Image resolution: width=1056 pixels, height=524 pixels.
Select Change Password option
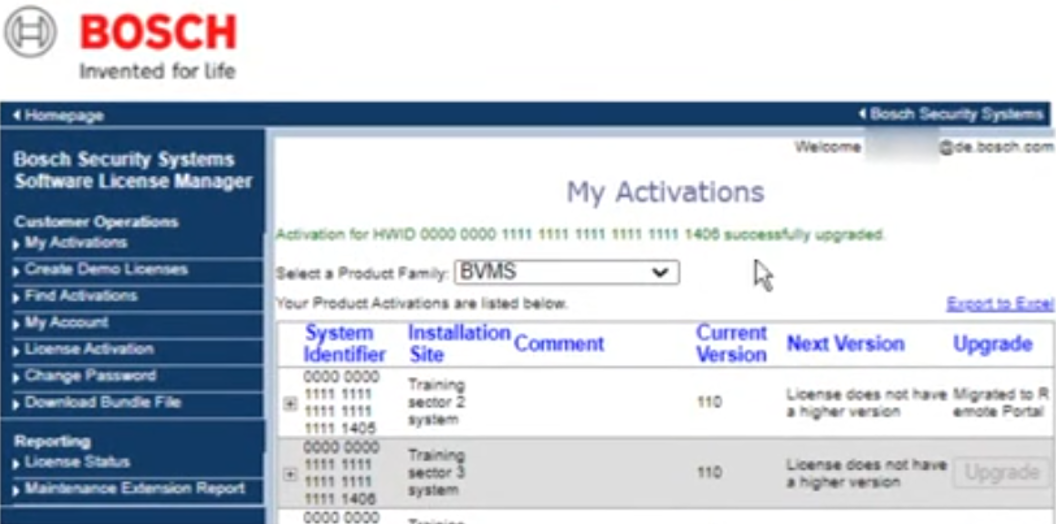pos(90,376)
